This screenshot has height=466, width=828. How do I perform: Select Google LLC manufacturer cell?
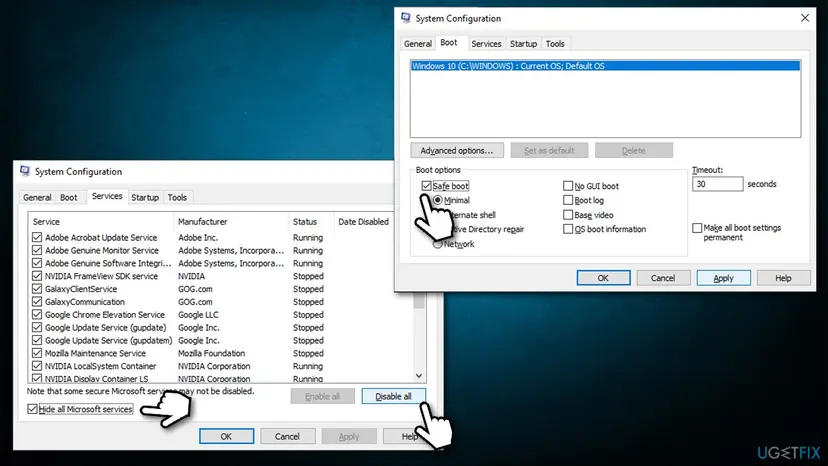[198, 314]
